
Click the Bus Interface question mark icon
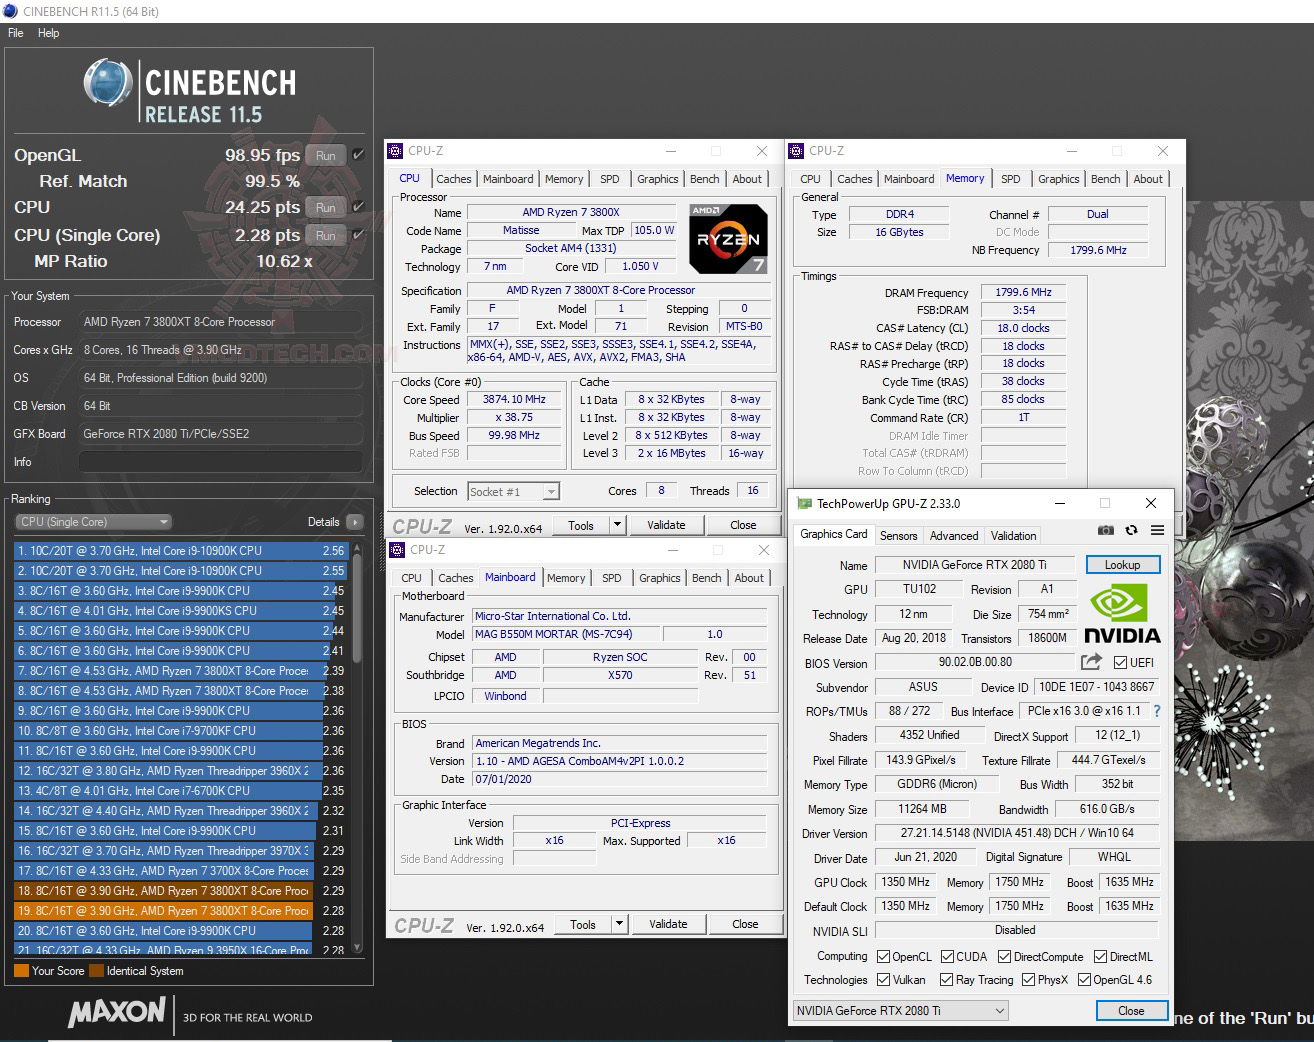(1157, 711)
